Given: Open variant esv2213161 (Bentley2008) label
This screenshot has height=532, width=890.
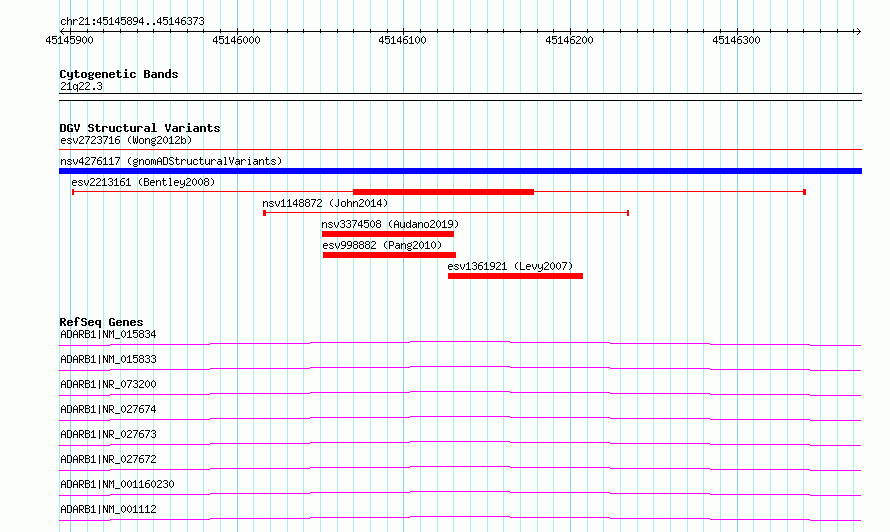Looking at the screenshot, I should click(x=143, y=182).
